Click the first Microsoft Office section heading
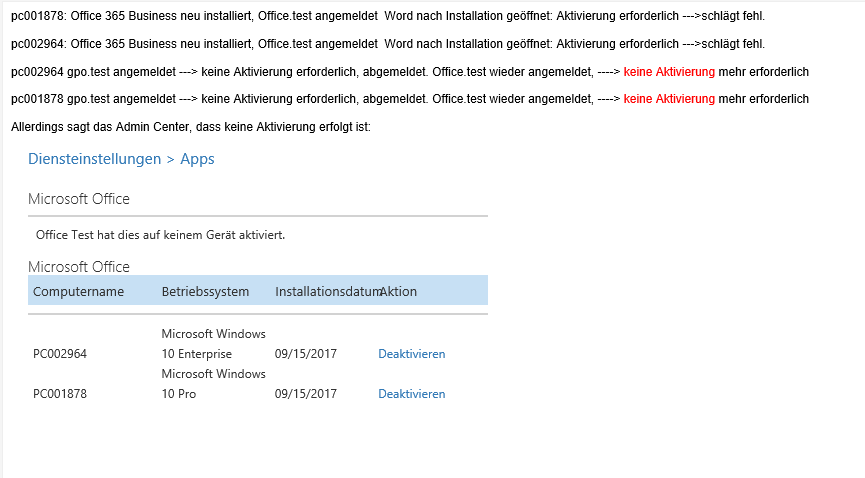The height and width of the screenshot is (478, 865). (x=79, y=199)
